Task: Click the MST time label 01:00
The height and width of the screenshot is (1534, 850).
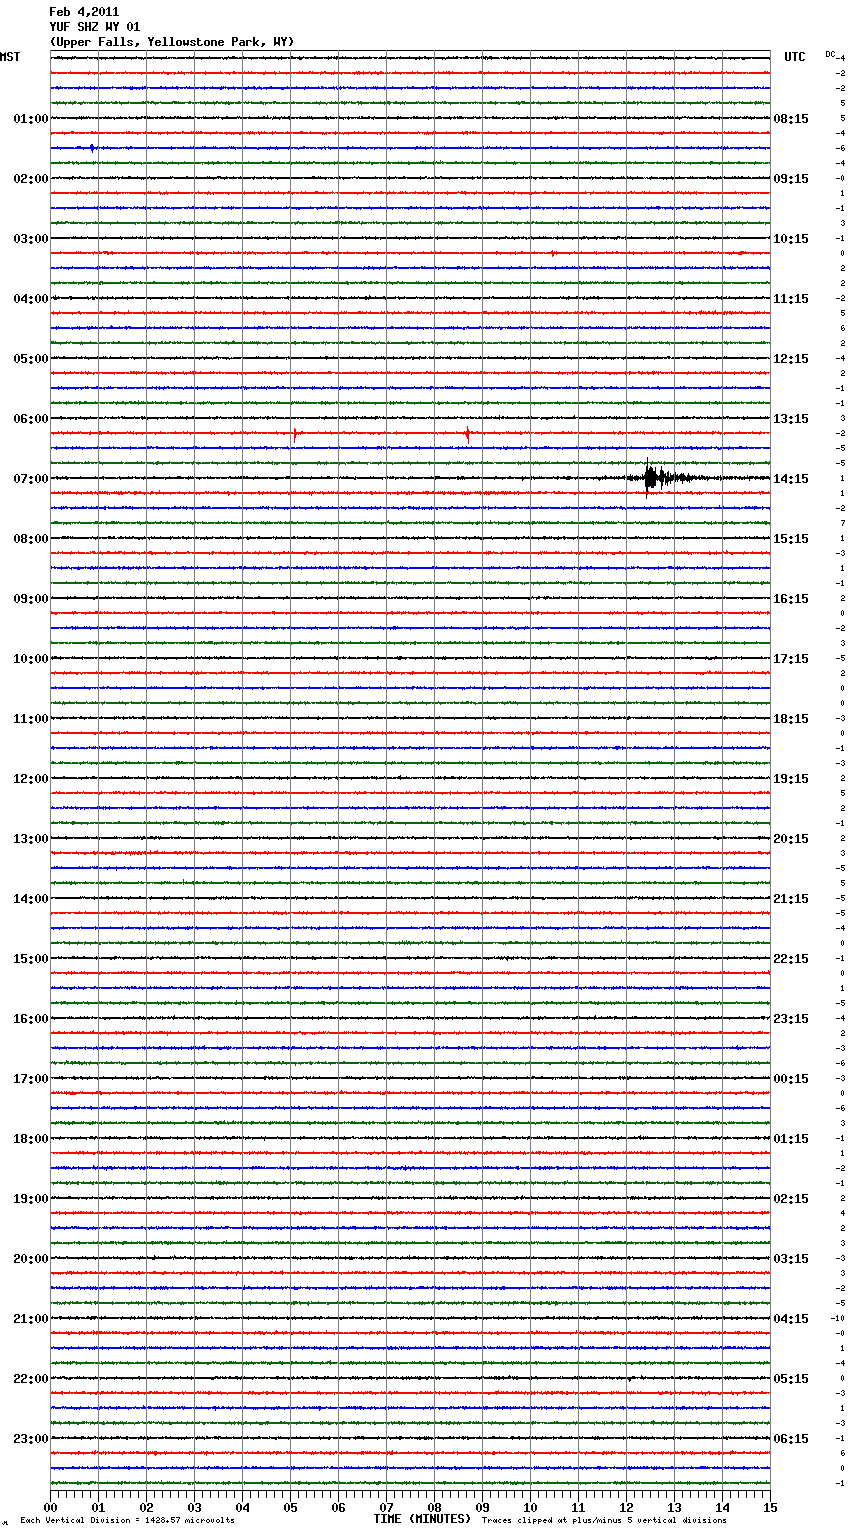Action: coord(31,119)
